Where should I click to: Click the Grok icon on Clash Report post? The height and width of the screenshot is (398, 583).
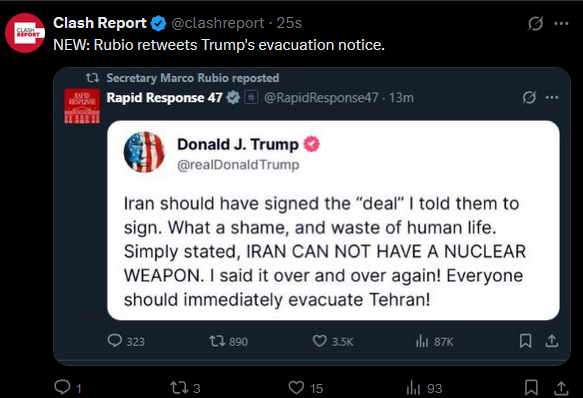coord(535,23)
